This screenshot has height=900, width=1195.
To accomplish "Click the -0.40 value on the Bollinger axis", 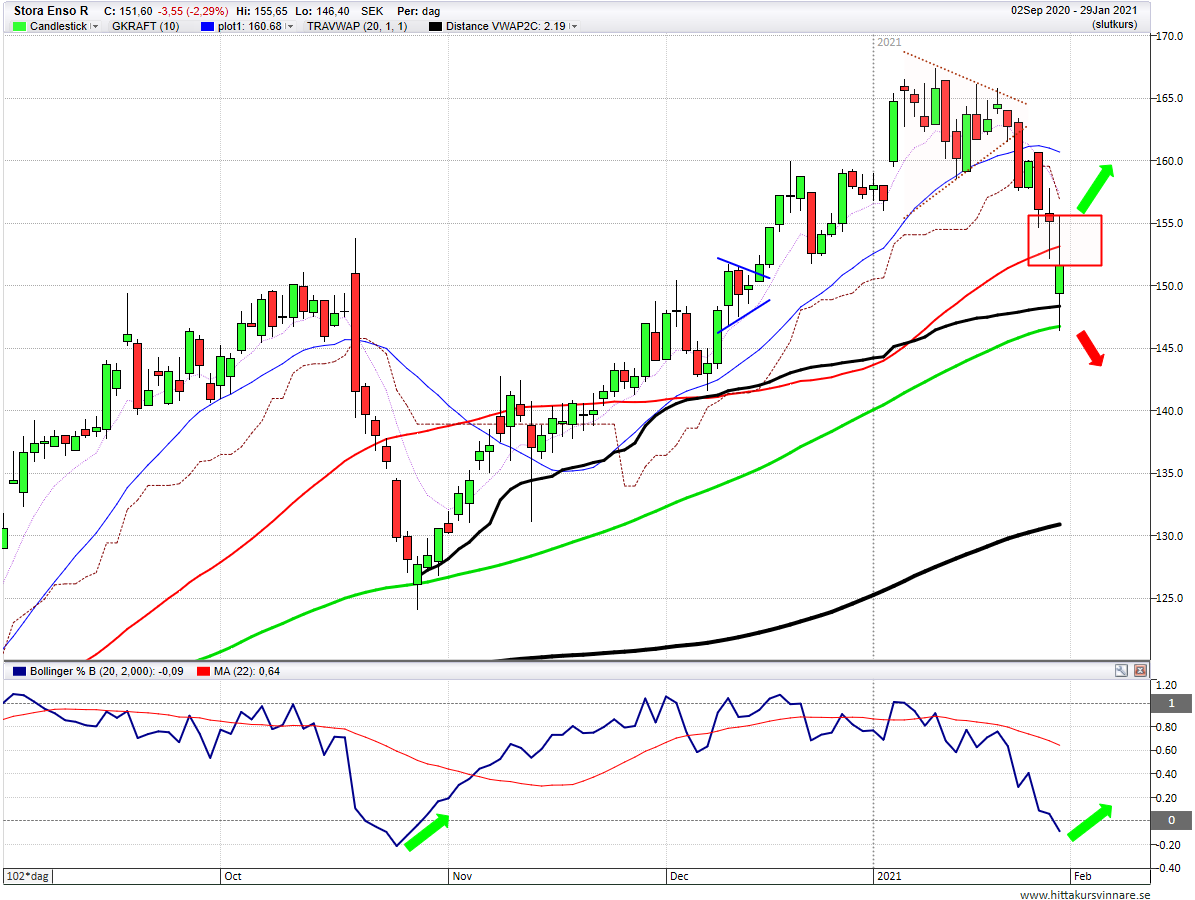I will point(1169,868).
